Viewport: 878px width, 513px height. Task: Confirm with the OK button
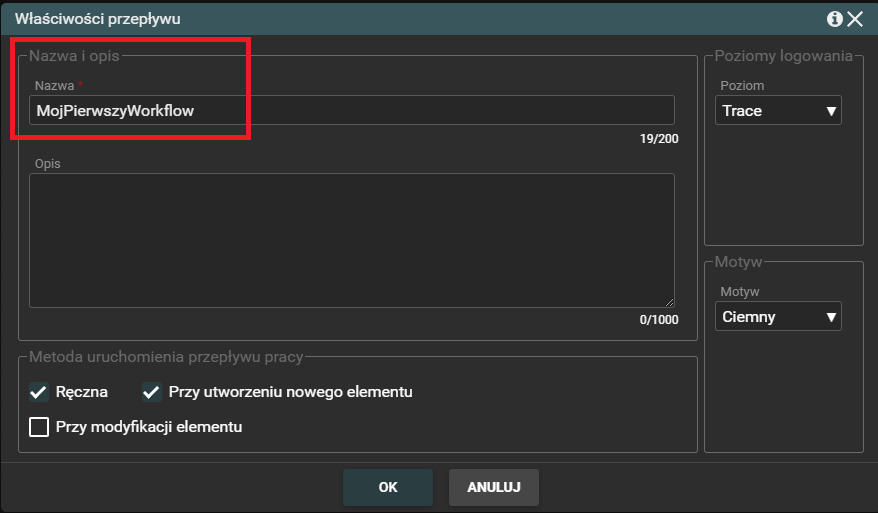[388, 487]
